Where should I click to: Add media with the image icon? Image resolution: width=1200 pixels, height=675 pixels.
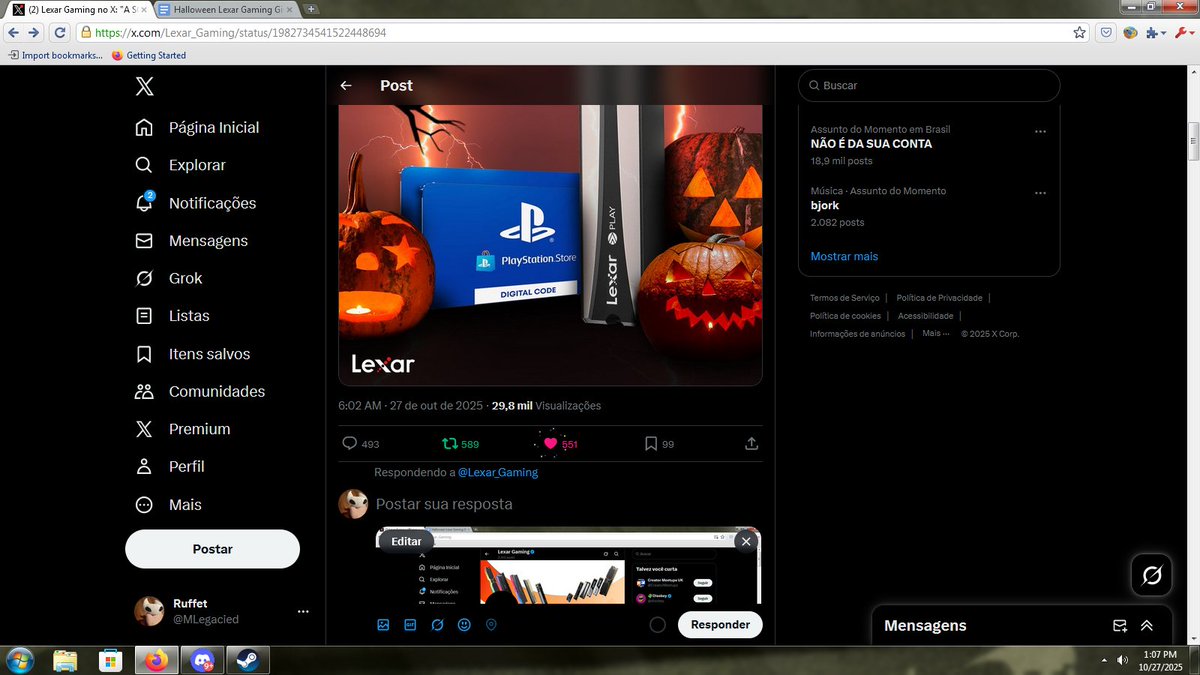pyautogui.click(x=383, y=625)
